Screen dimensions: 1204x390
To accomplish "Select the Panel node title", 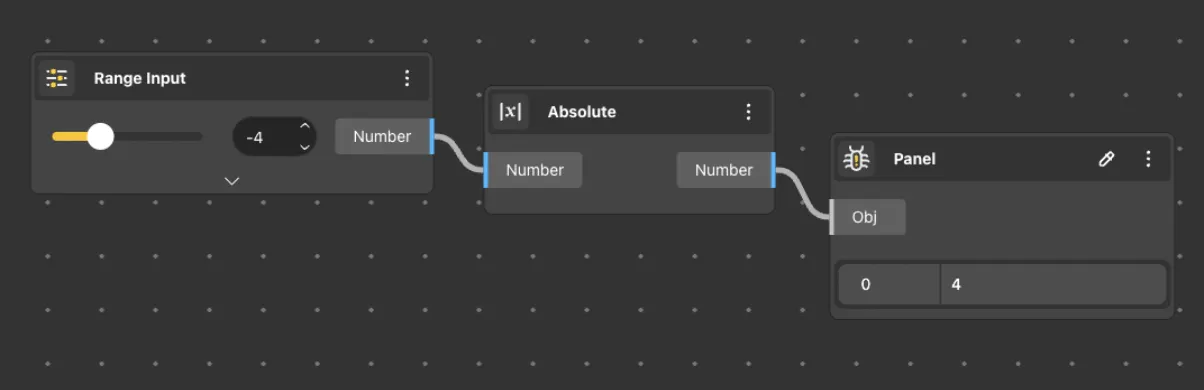I will point(915,159).
